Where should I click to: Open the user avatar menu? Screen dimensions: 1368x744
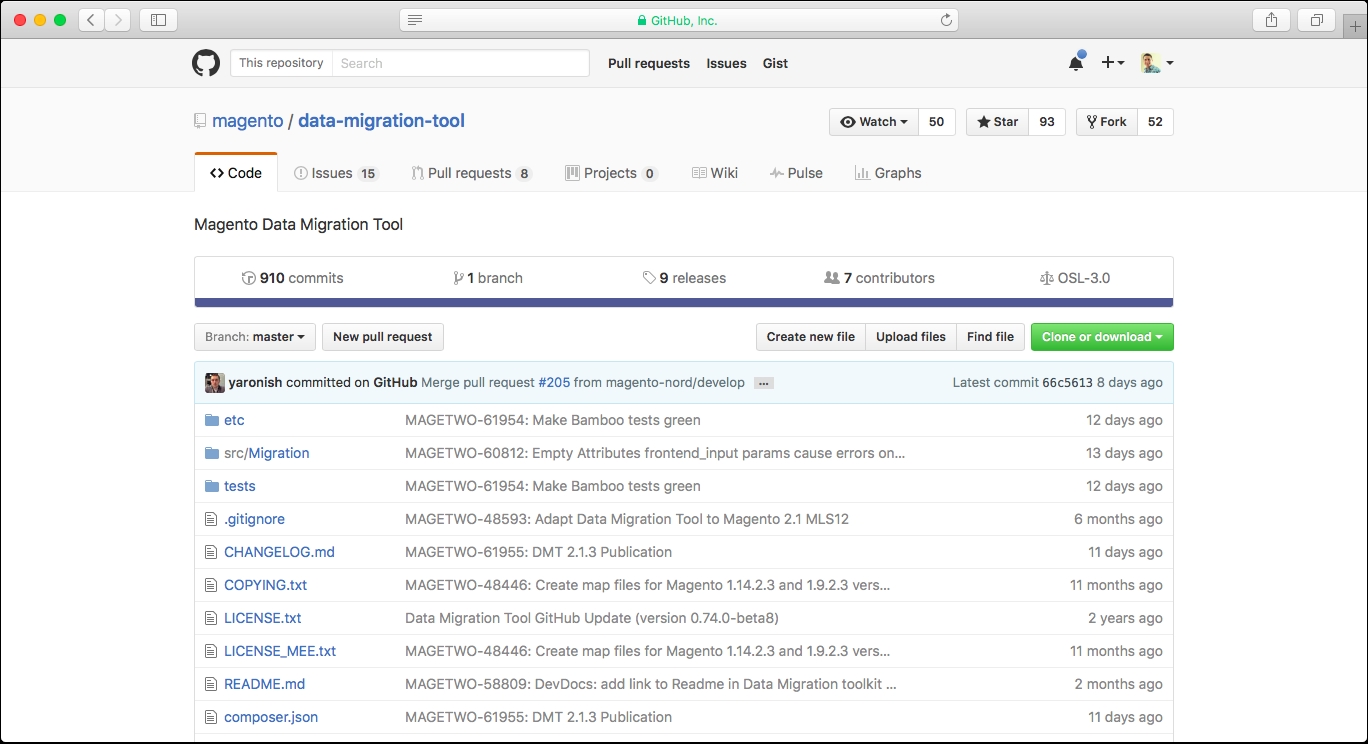[x=1157, y=63]
